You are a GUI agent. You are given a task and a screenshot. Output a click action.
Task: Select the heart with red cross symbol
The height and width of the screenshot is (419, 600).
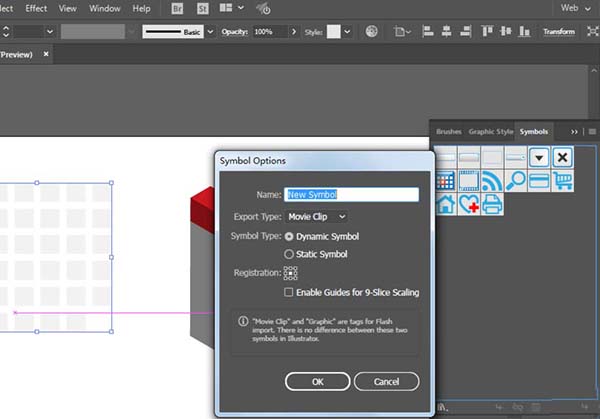point(468,204)
